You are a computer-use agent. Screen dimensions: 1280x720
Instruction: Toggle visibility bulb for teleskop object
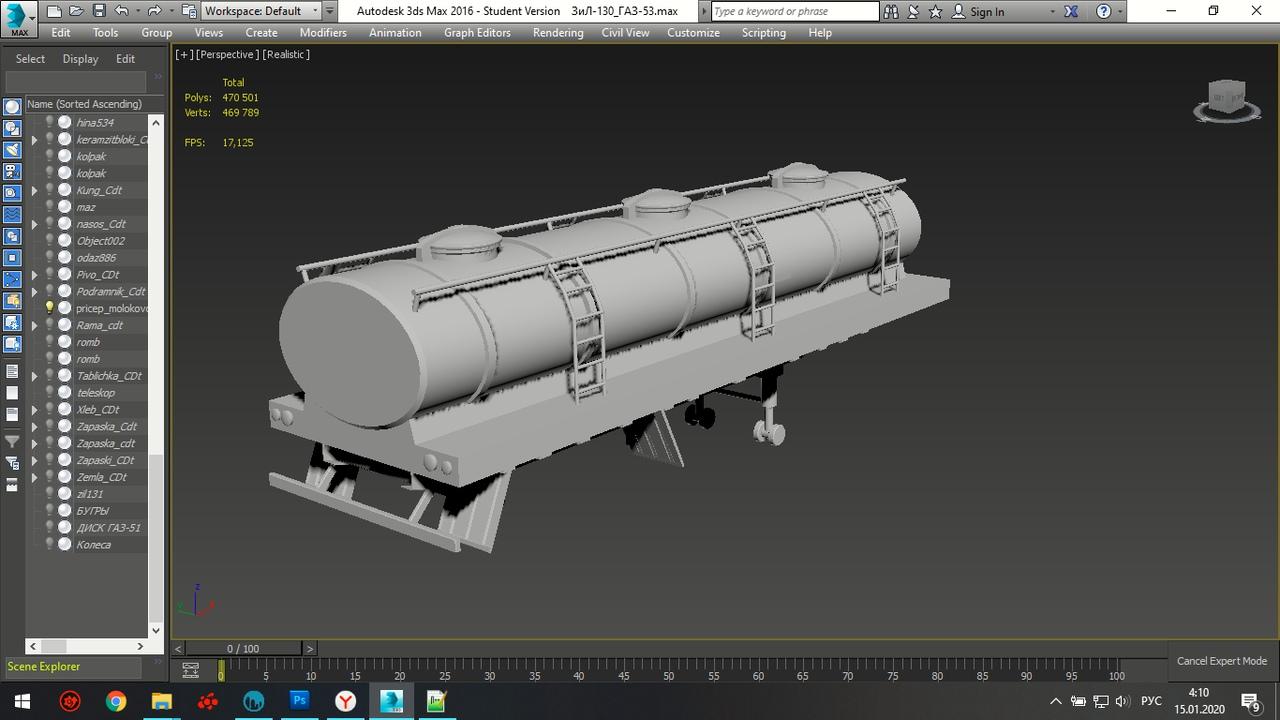pyautogui.click(x=49, y=392)
